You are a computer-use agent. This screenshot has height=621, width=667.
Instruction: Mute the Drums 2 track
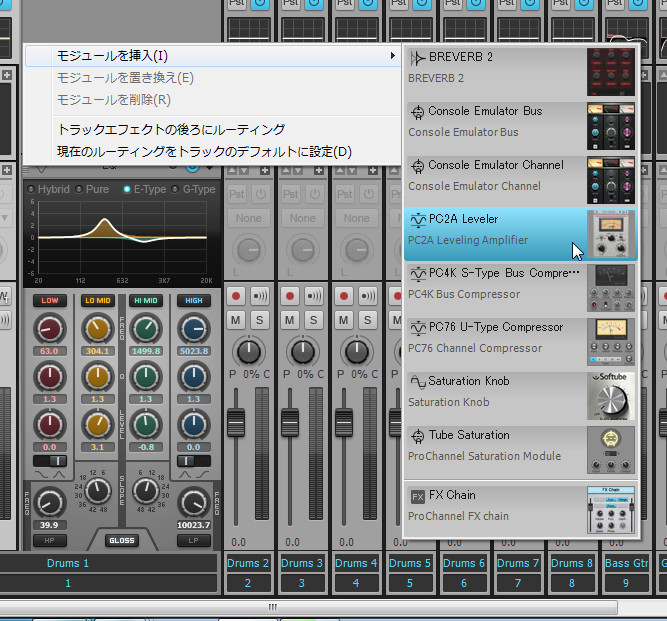pyautogui.click(x=236, y=320)
